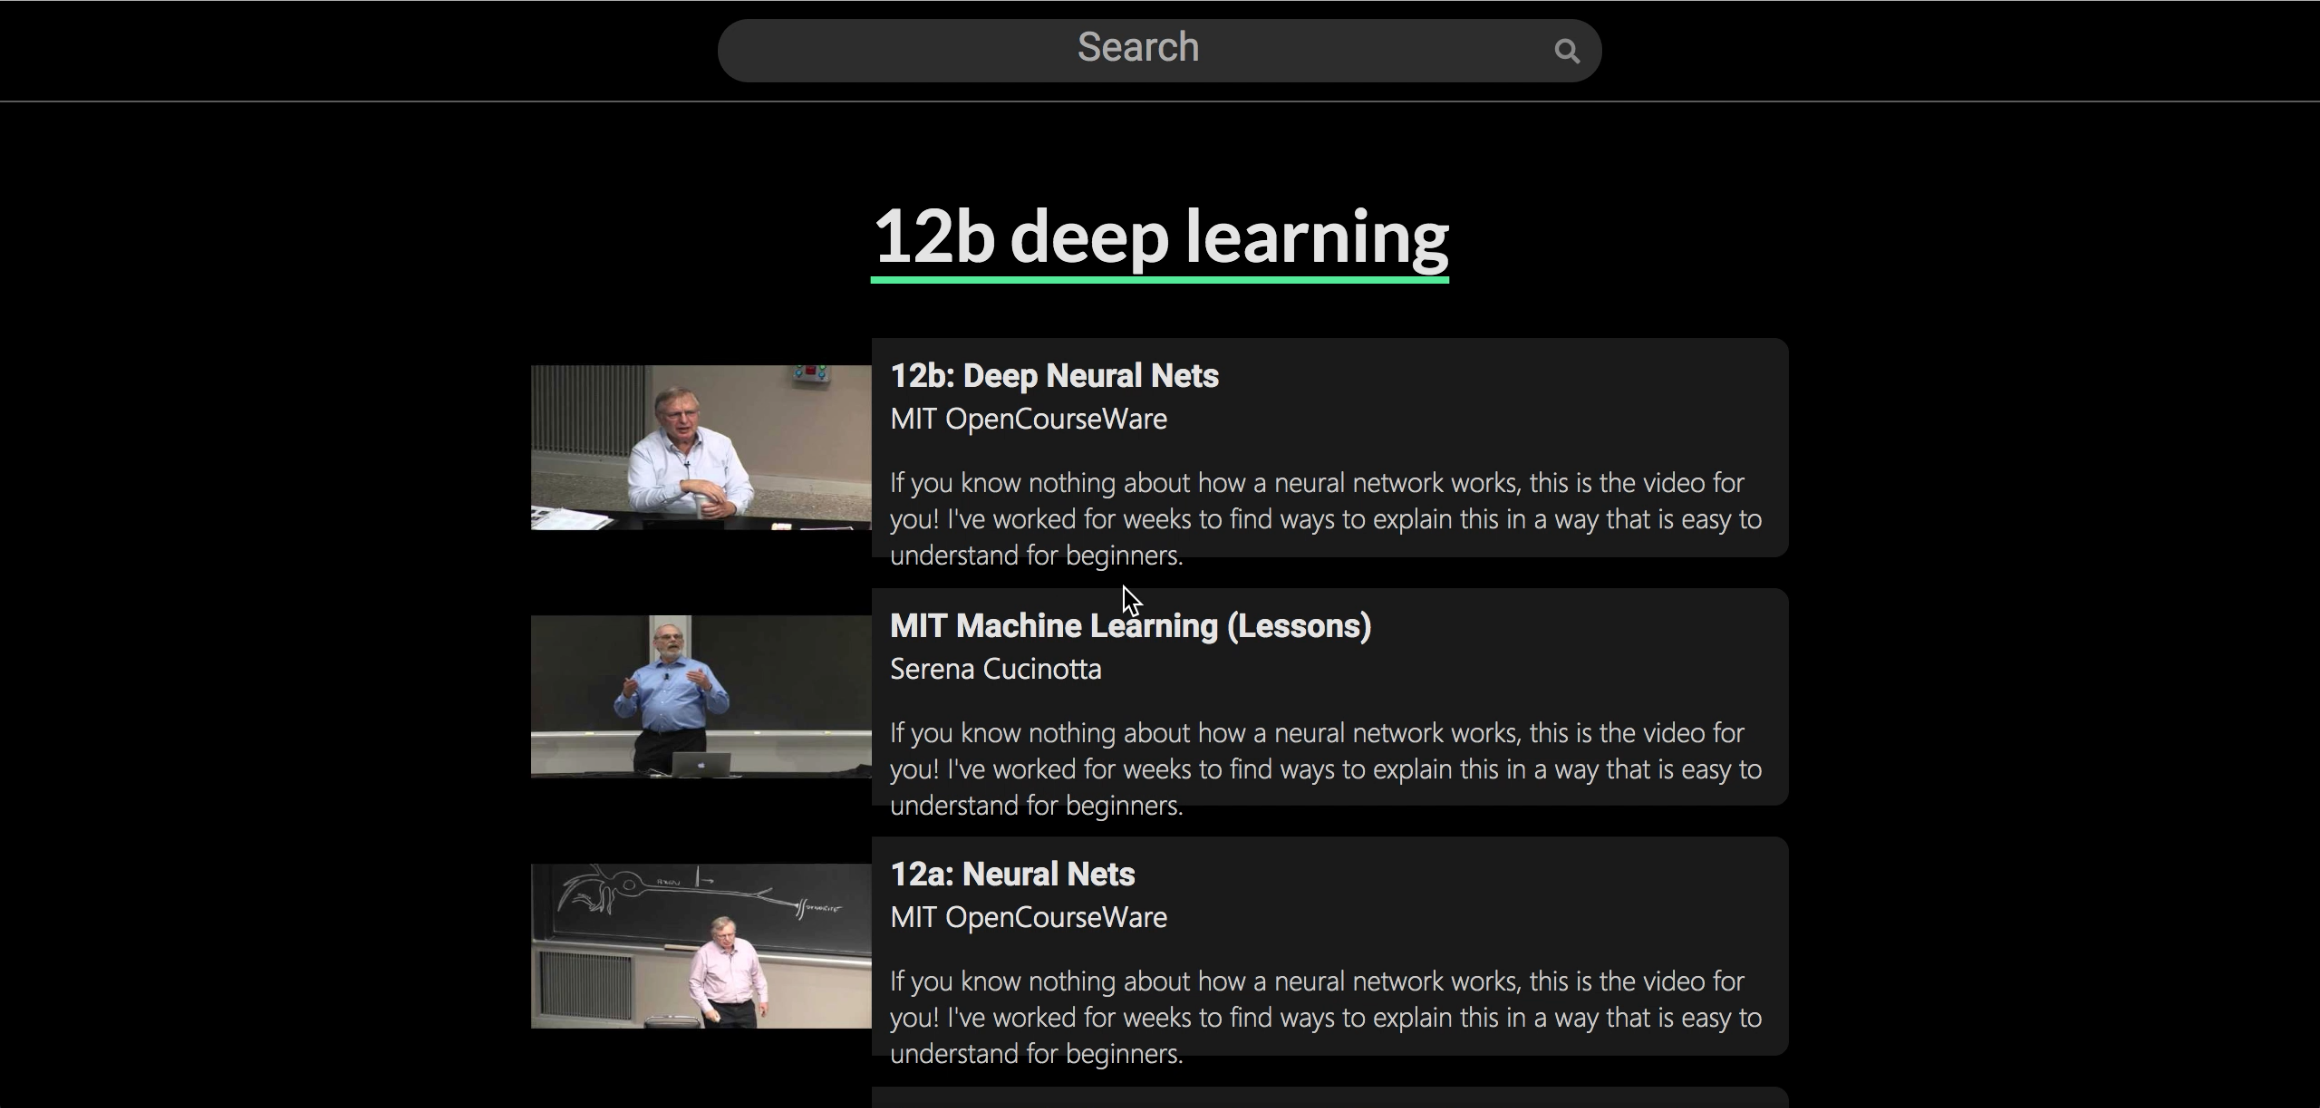Click the Serena Cucinotta channel name
The width and height of the screenshot is (2320, 1108).
coord(995,669)
